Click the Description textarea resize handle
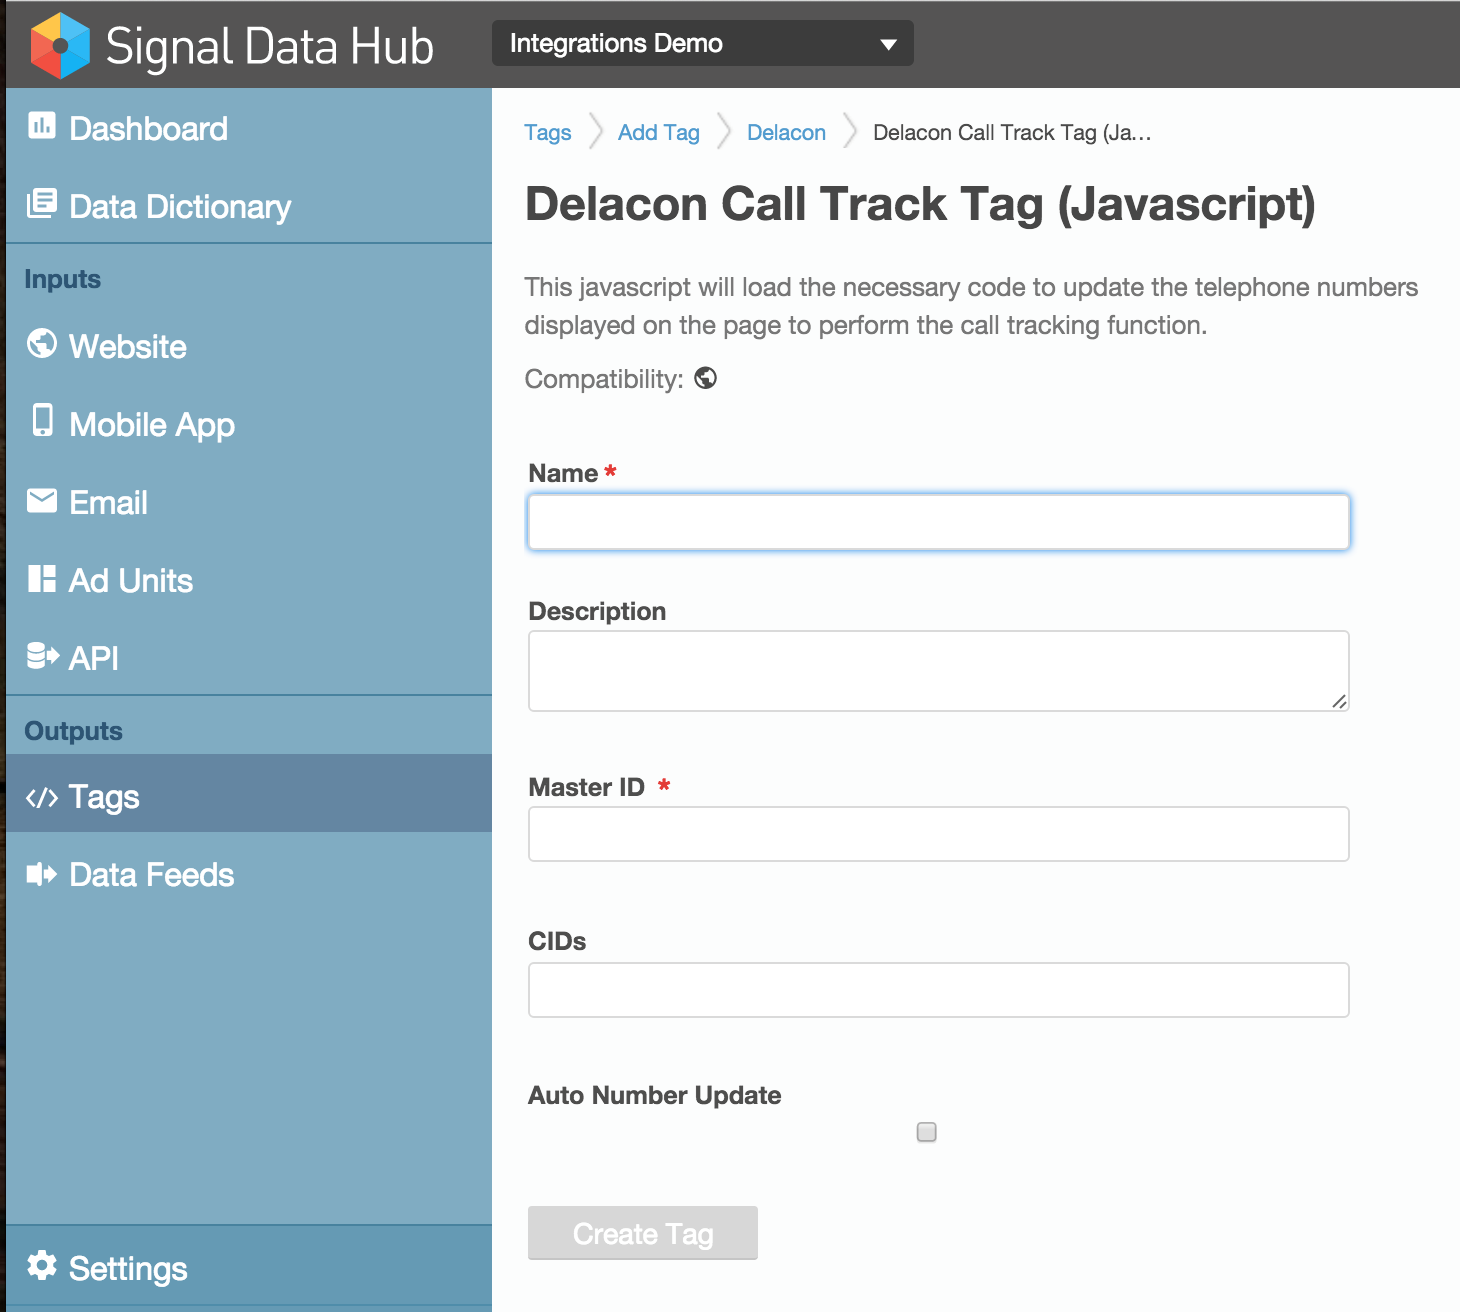Viewport: 1460px width, 1312px height. tap(1339, 701)
